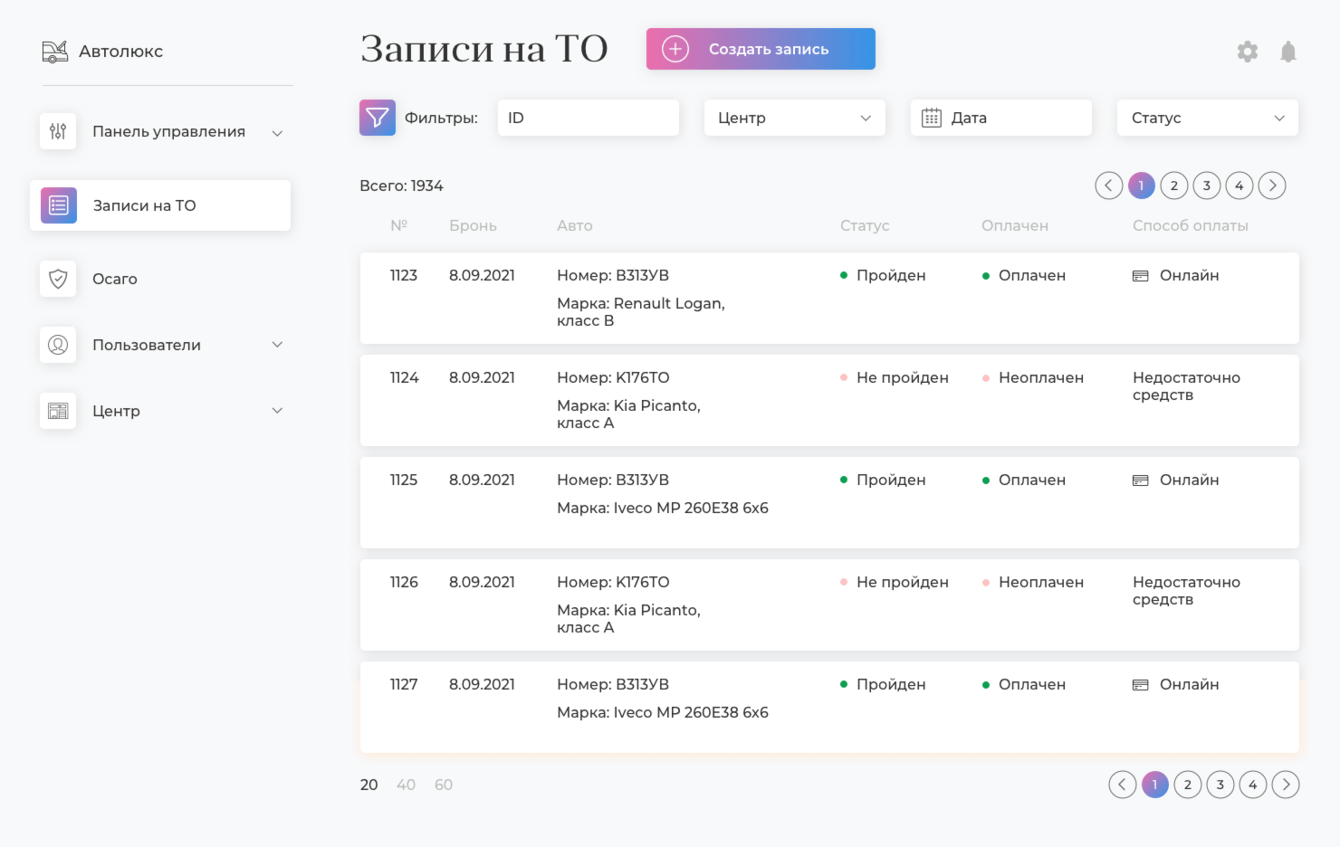The image size is (1340, 847).
Task: Select page 3 in bottom pagination
Action: [x=1220, y=785]
